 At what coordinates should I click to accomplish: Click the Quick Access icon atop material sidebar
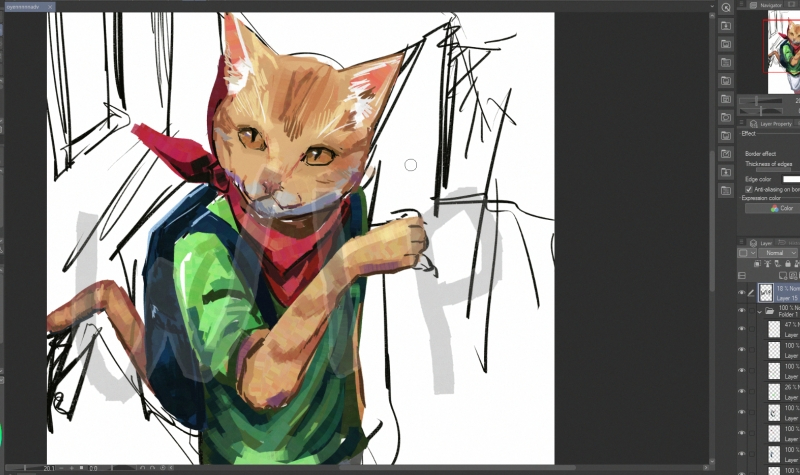tap(725, 7)
